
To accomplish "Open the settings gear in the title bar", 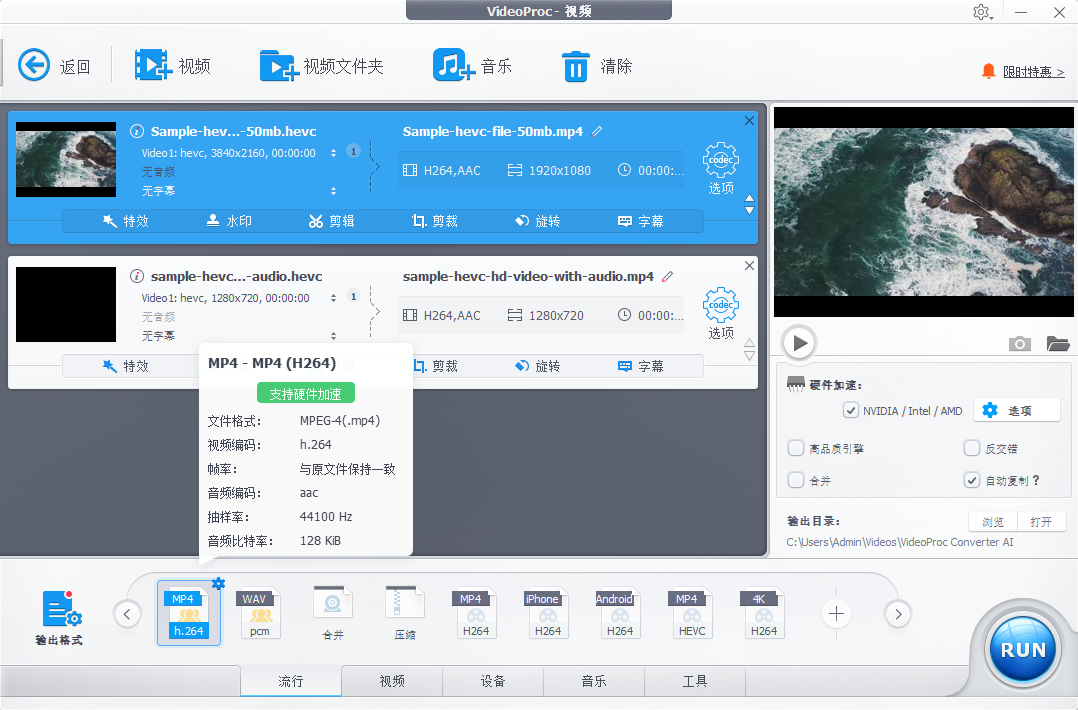I will point(981,12).
